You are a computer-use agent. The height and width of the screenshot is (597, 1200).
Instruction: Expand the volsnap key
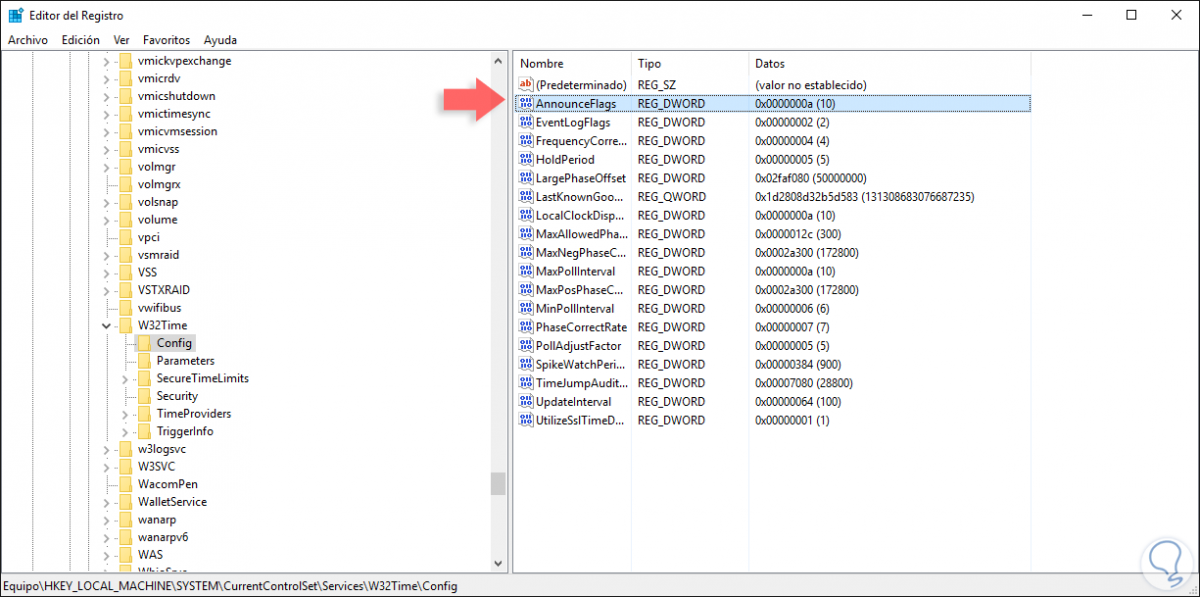click(x=106, y=202)
